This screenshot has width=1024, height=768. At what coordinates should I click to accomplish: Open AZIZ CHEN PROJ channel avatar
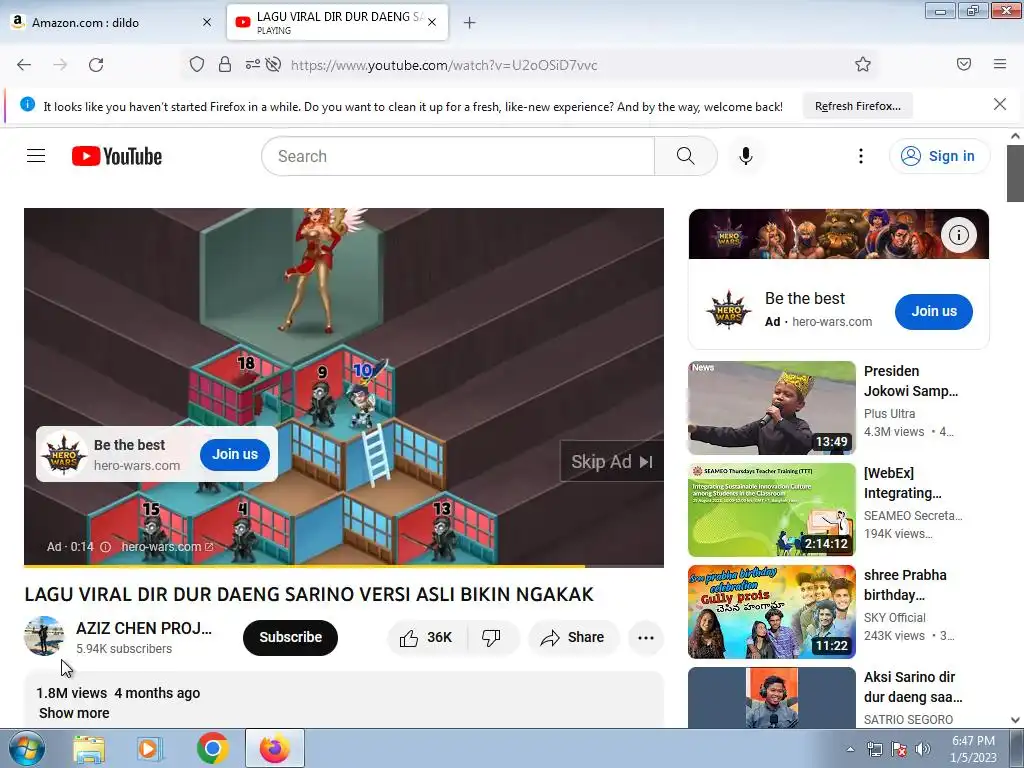44,636
